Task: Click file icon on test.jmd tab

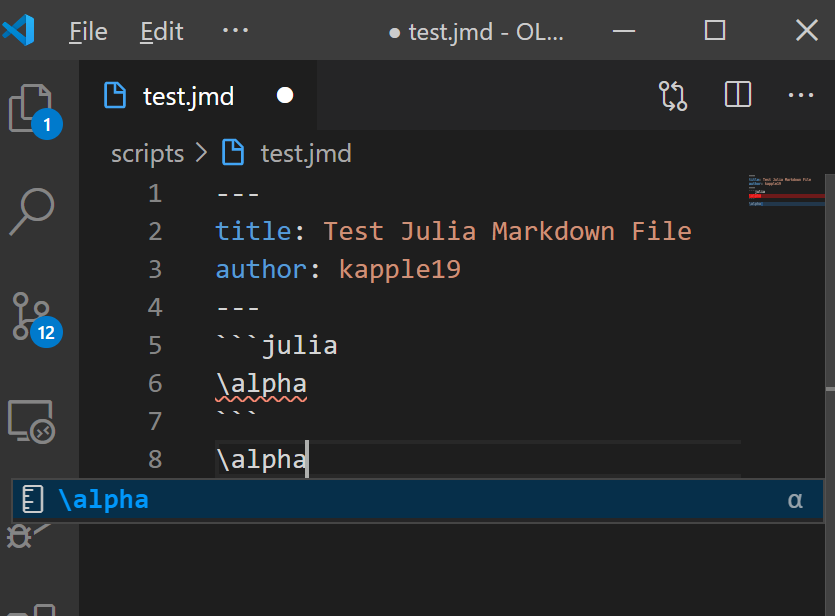Action: [115, 95]
